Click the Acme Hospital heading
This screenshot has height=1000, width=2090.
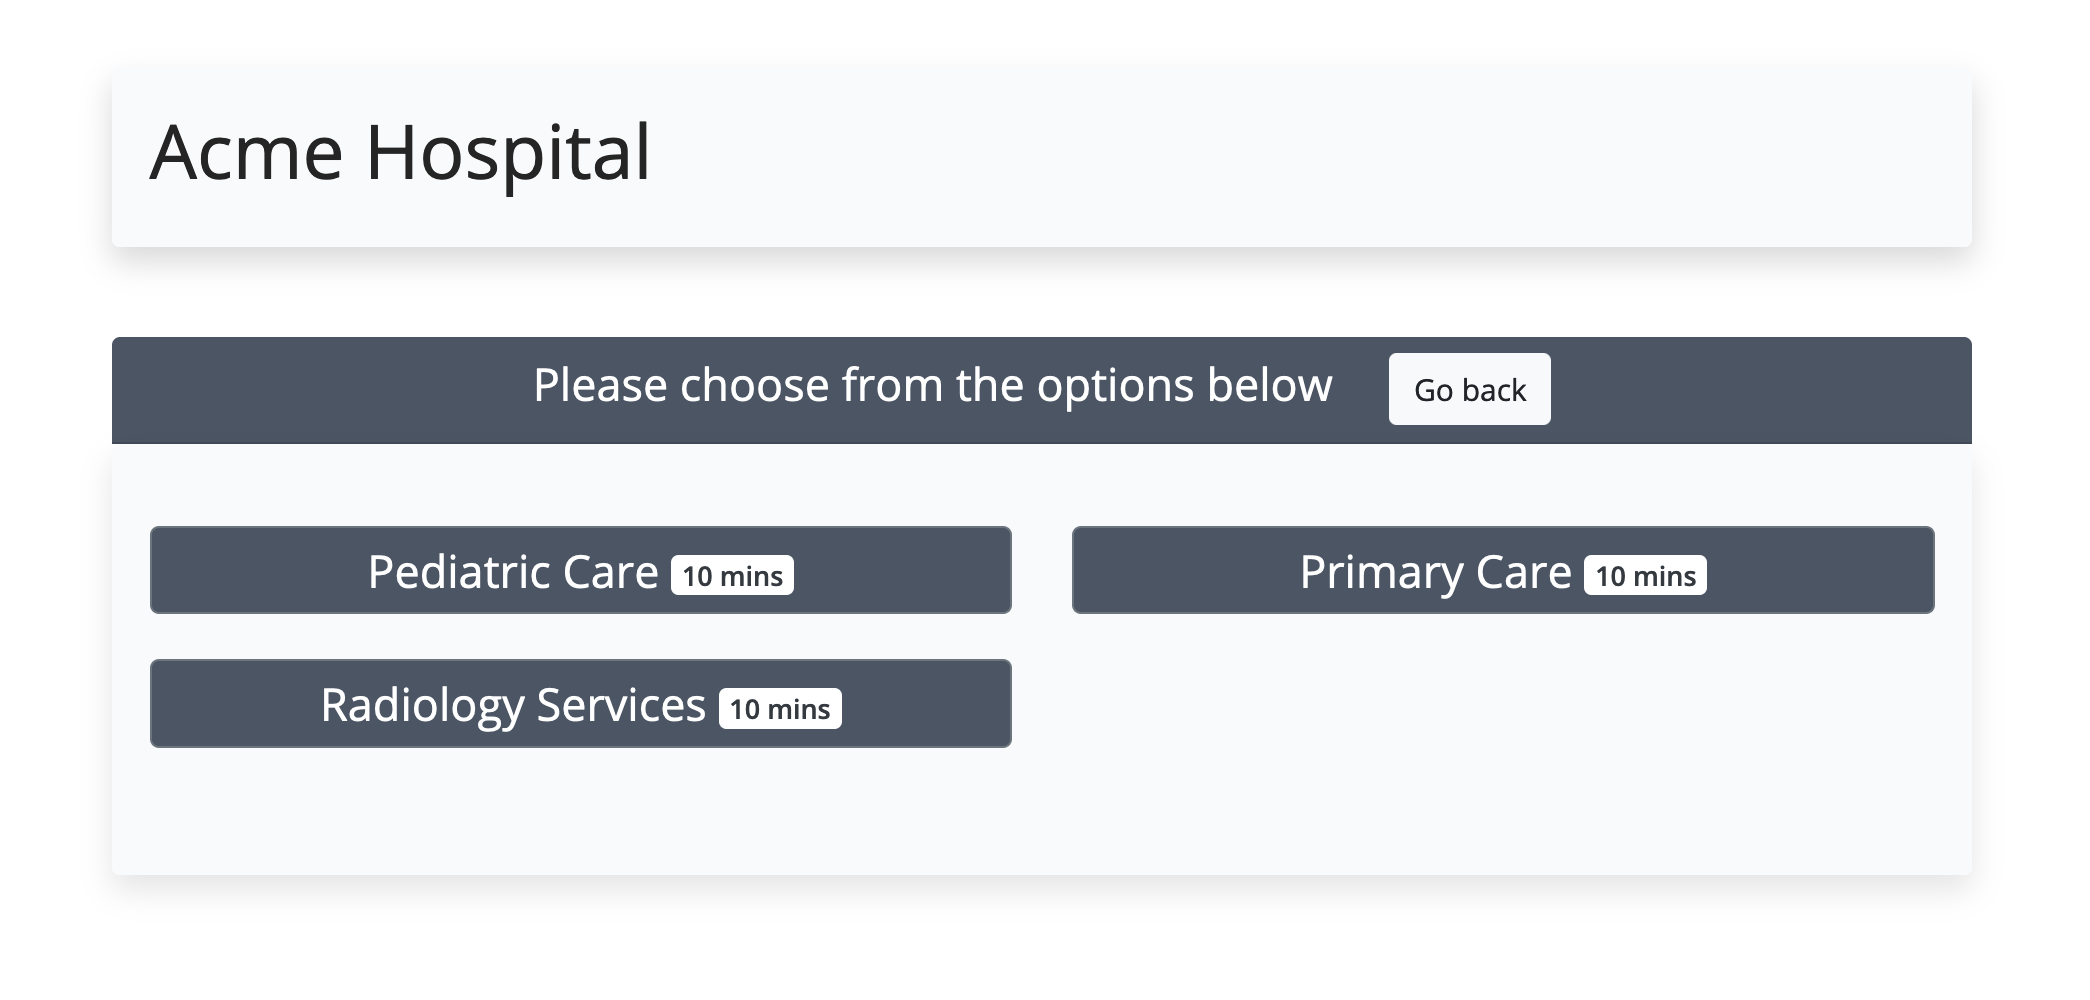tap(400, 153)
